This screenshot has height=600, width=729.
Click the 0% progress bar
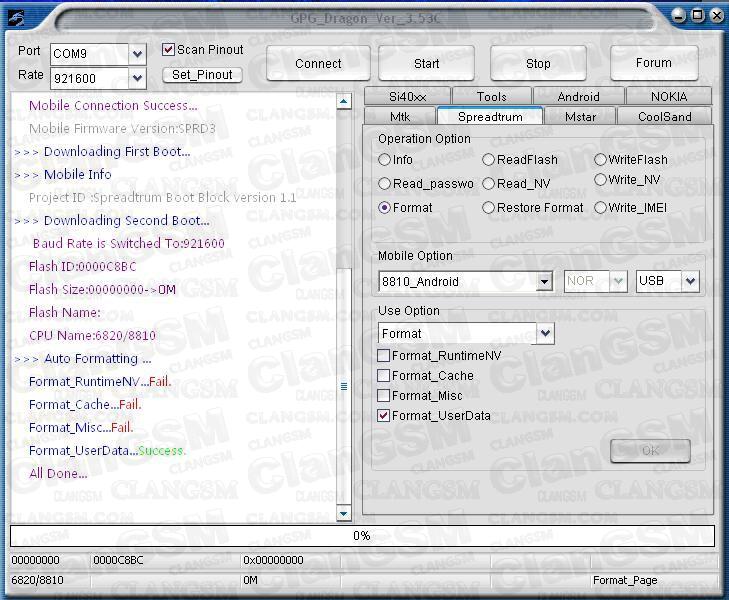pos(362,536)
